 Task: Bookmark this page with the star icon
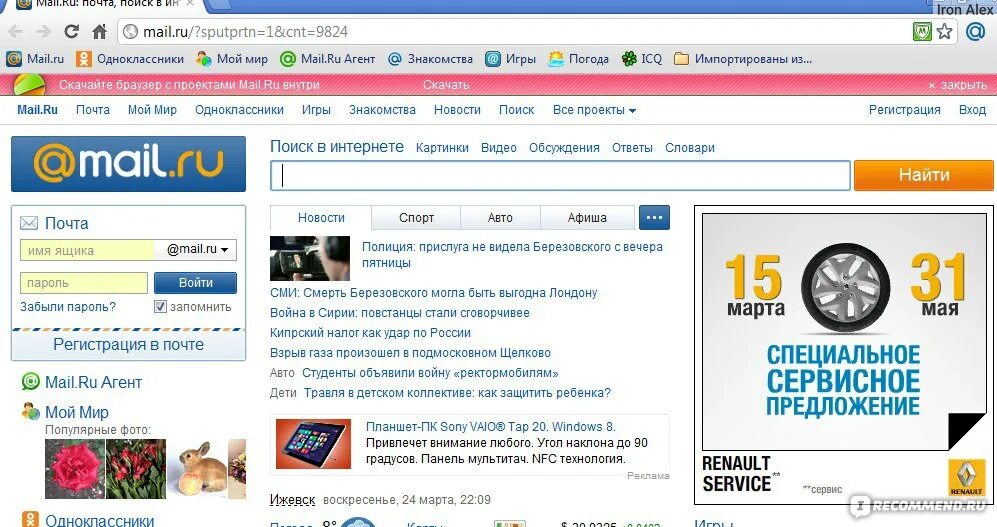click(x=945, y=31)
